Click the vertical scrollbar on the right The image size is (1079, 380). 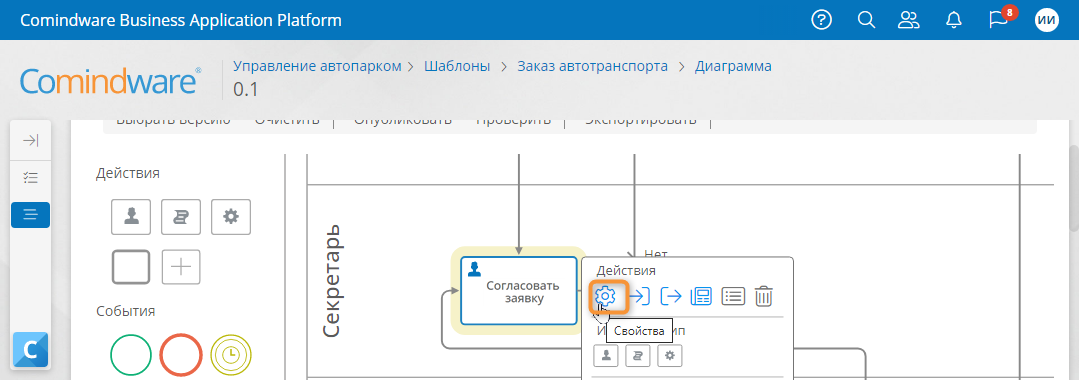click(x=1073, y=189)
